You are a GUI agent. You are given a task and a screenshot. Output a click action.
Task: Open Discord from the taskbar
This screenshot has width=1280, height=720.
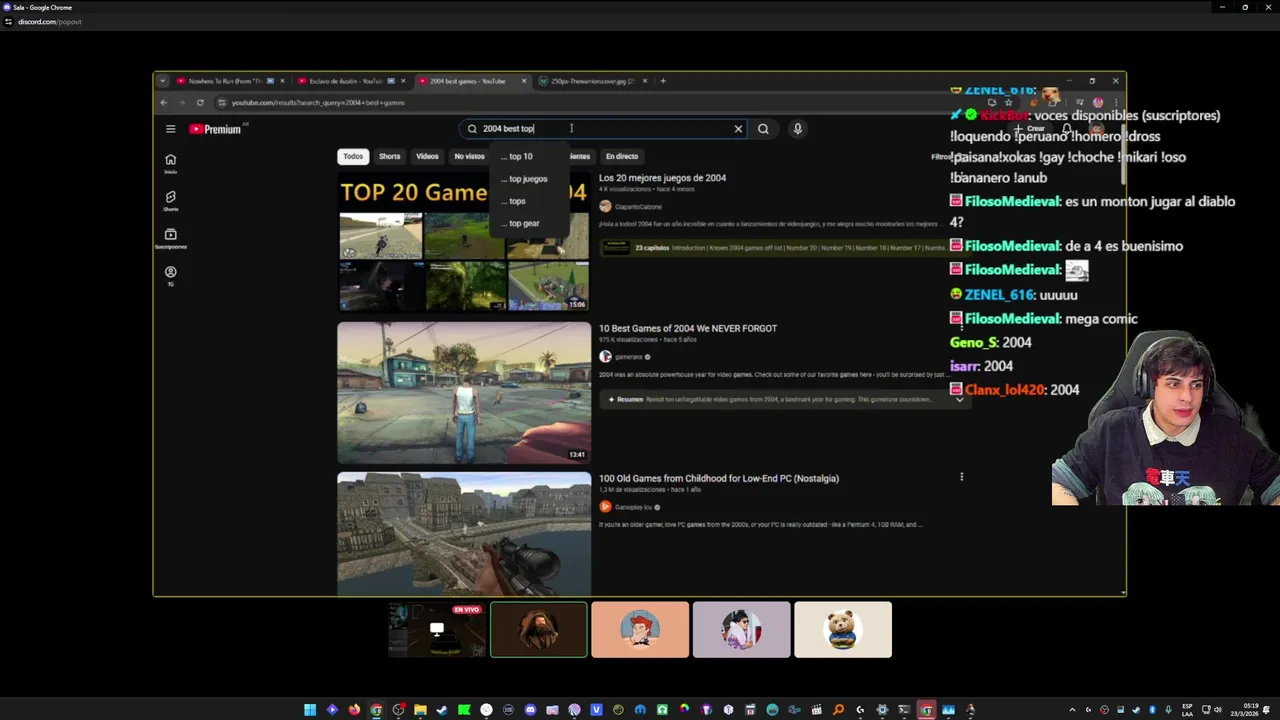click(530, 710)
